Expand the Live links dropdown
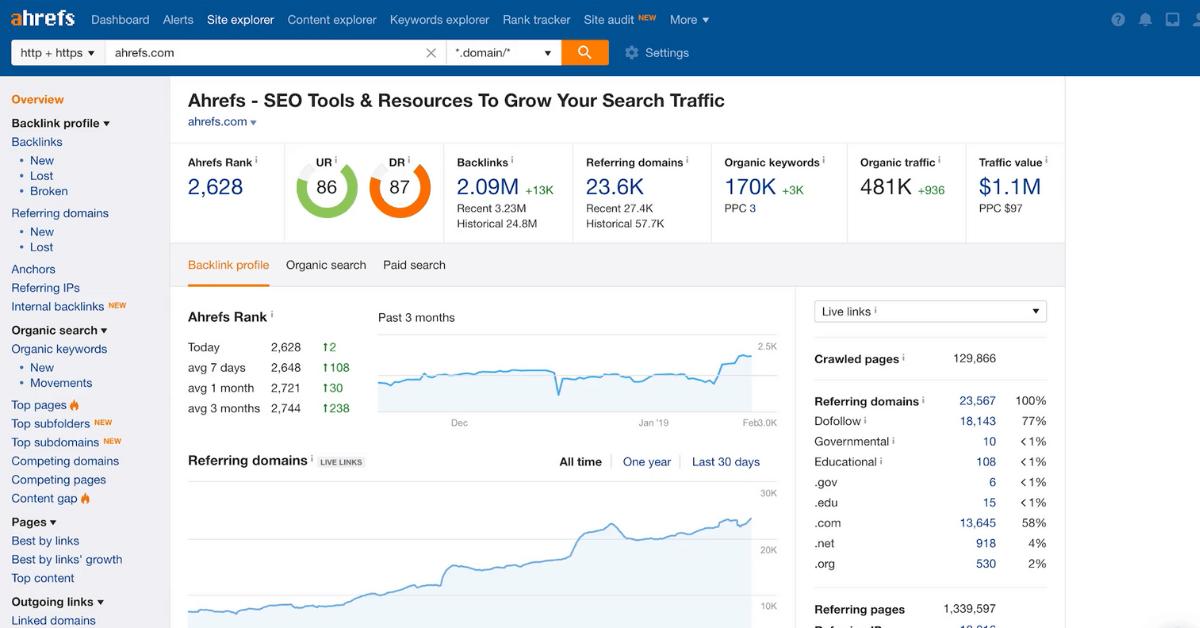Viewport: 1200px width, 628px height. coord(930,312)
